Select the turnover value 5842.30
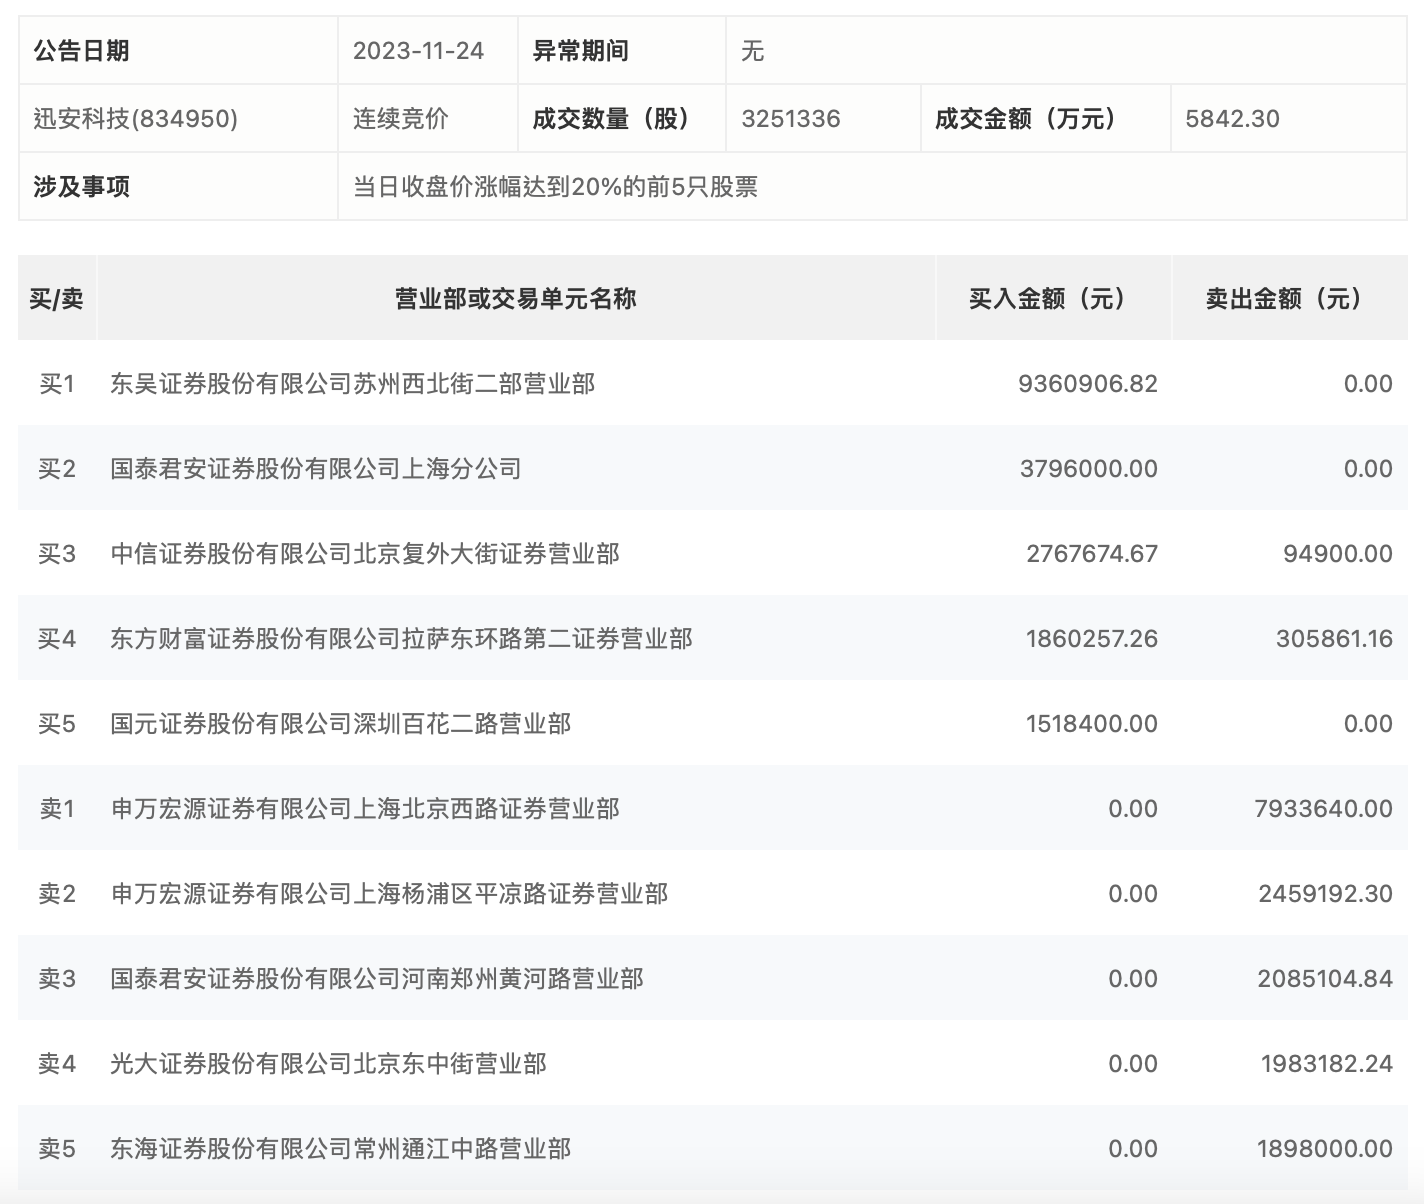The image size is (1424, 1204). coord(1233,119)
